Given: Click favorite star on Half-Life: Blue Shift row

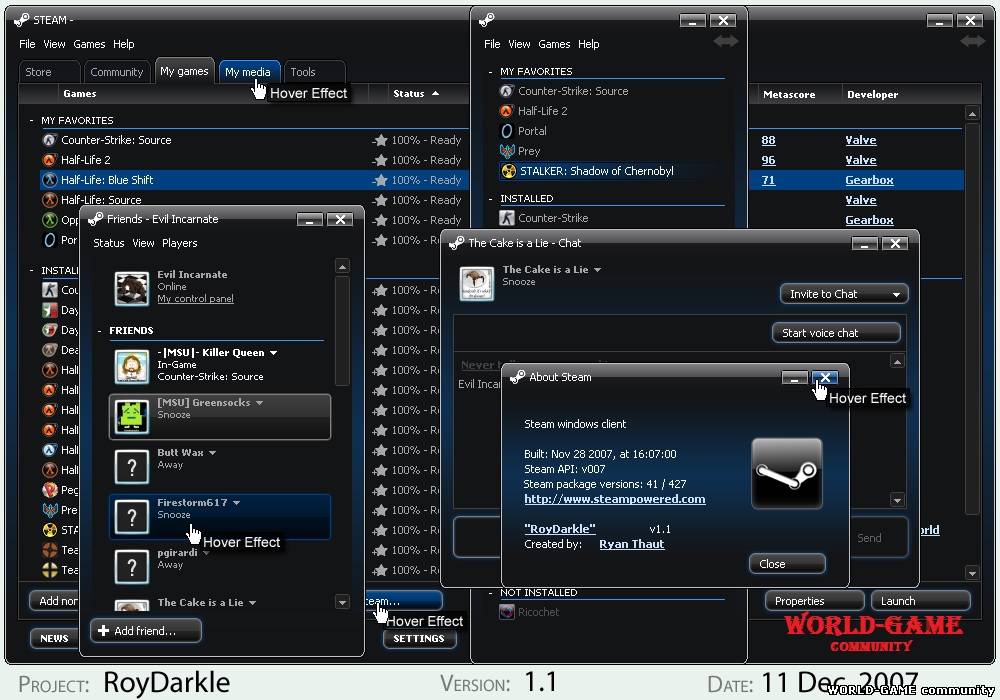Looking at the screenshot, I should pyautogui.click(x=380, y=180).
